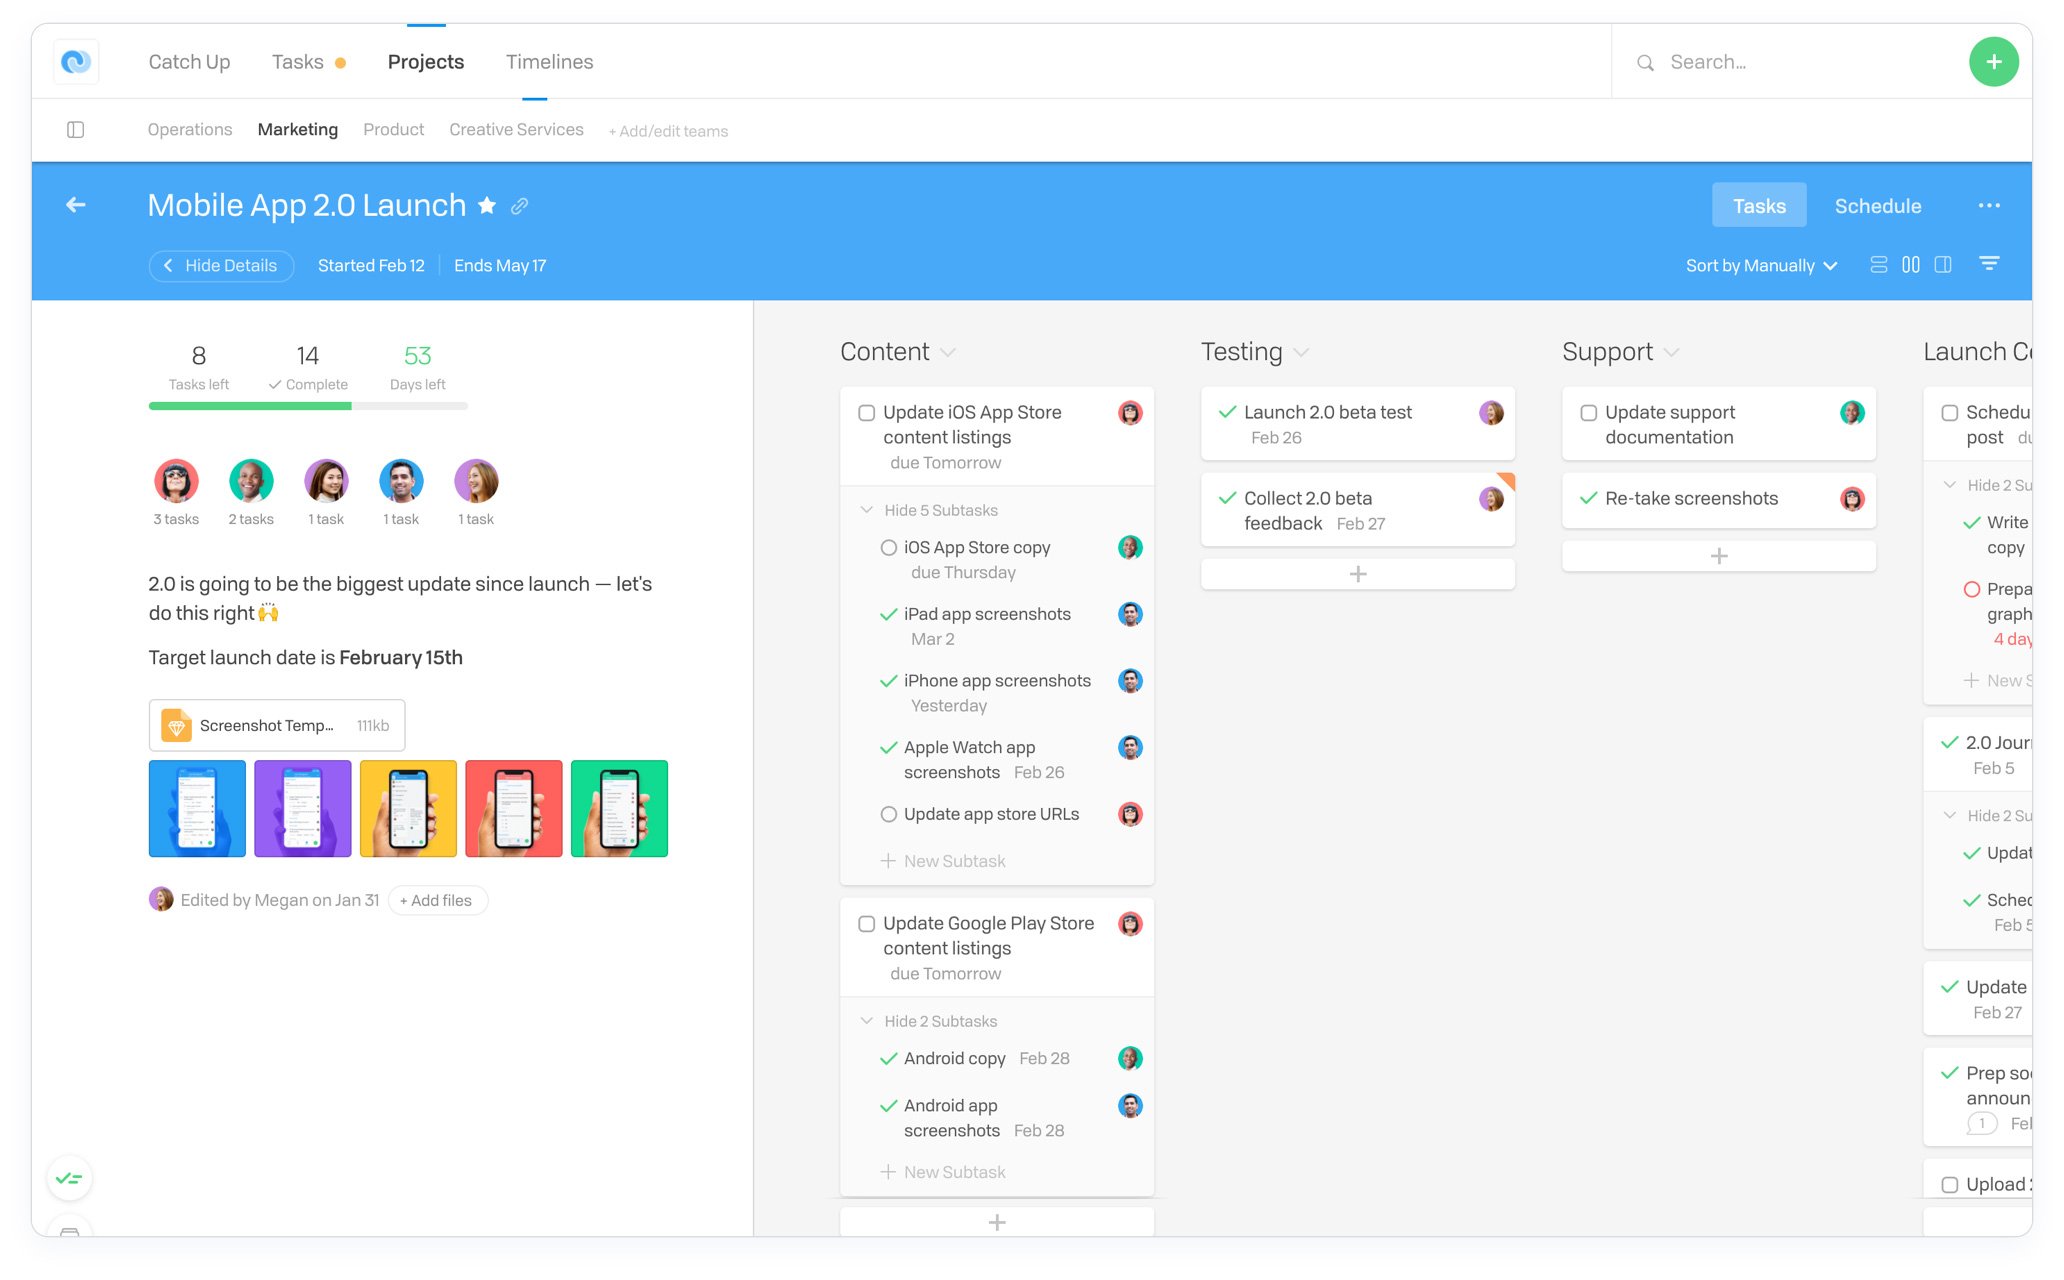
Task: Toggle the sidebar panel icon
Action: point(75,130)
